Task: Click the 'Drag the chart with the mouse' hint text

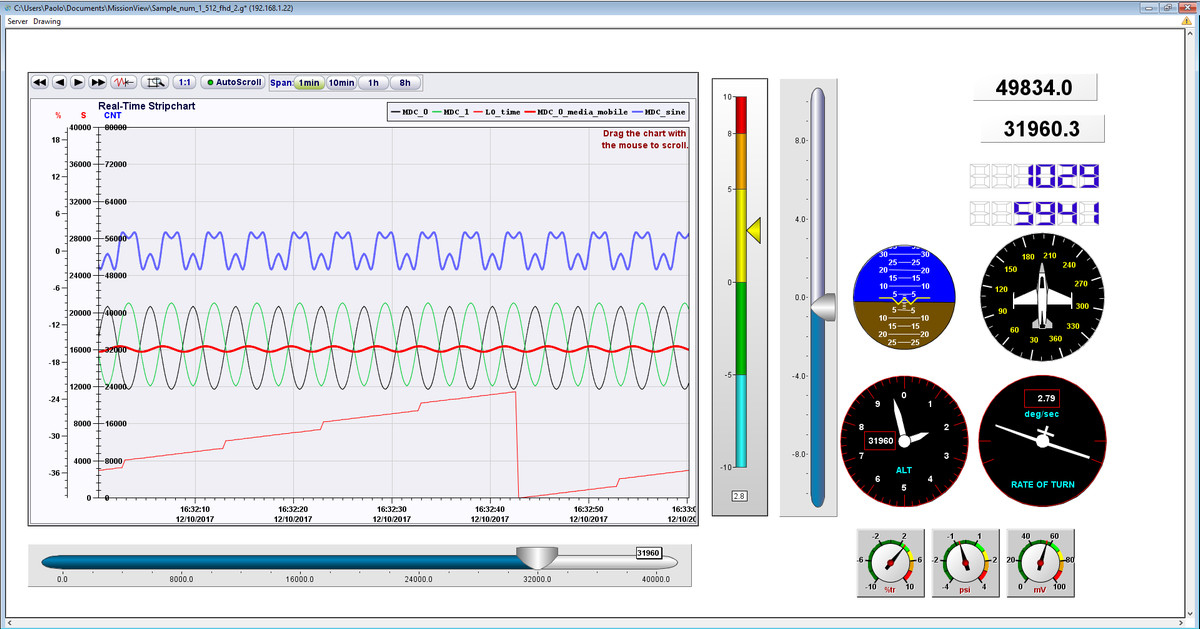Action: coord(645,139)
